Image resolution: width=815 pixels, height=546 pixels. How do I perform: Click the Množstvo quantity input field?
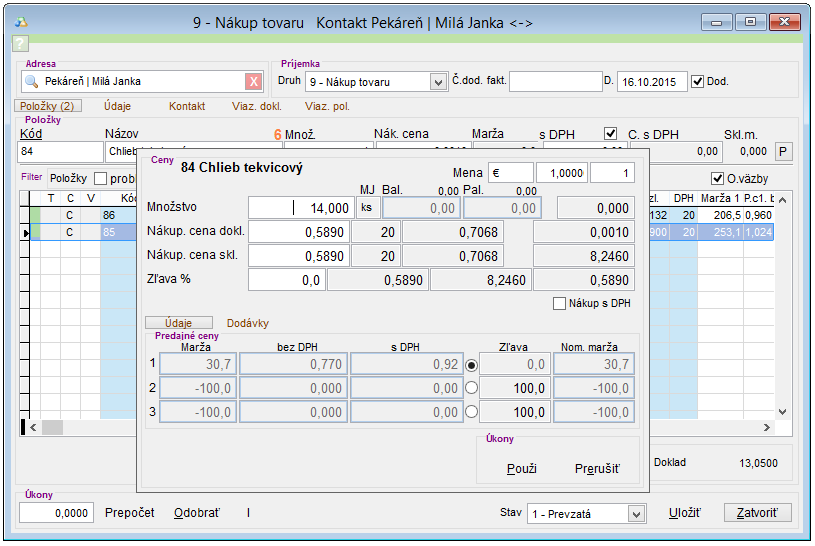(300, 207)
